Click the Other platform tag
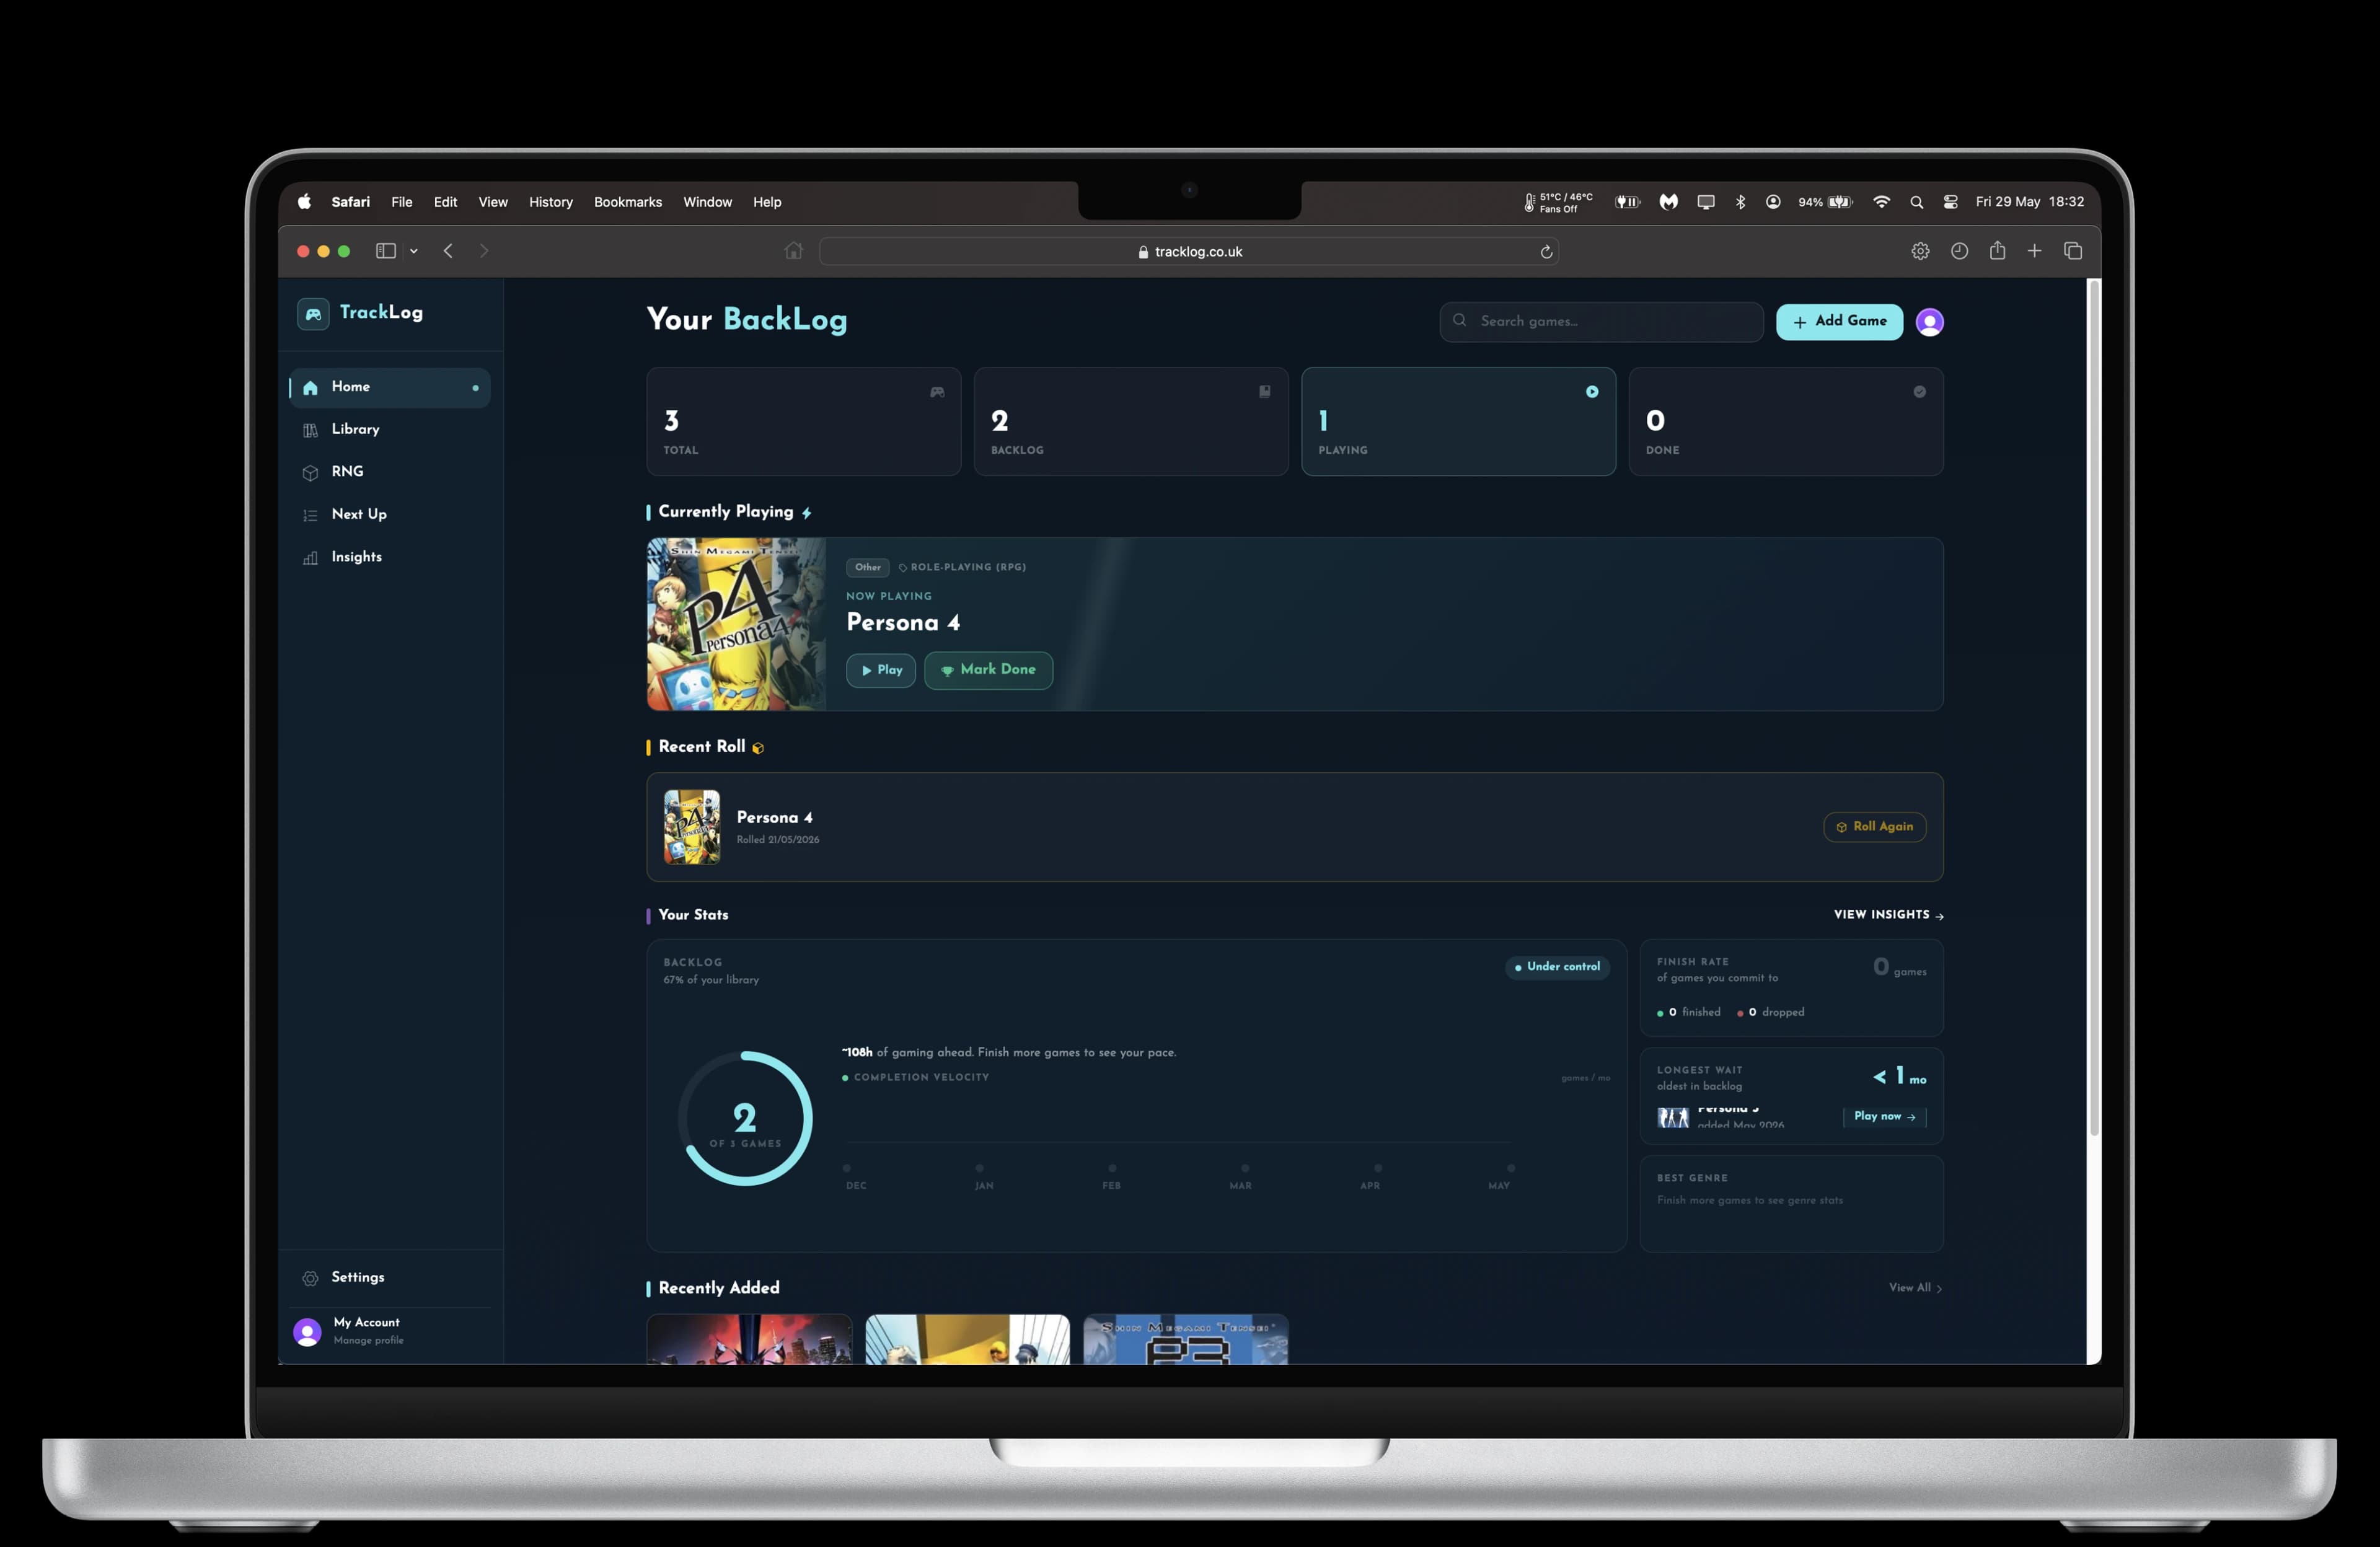Screen dimensions: 2380x1547 click(867, 567)
